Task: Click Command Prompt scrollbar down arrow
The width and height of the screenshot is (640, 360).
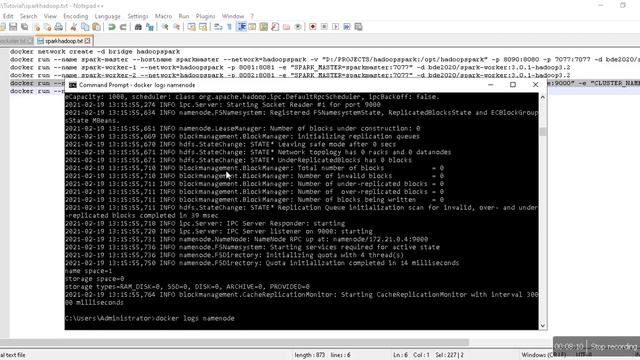Action: pyautogui.click(x=542, y=325)
